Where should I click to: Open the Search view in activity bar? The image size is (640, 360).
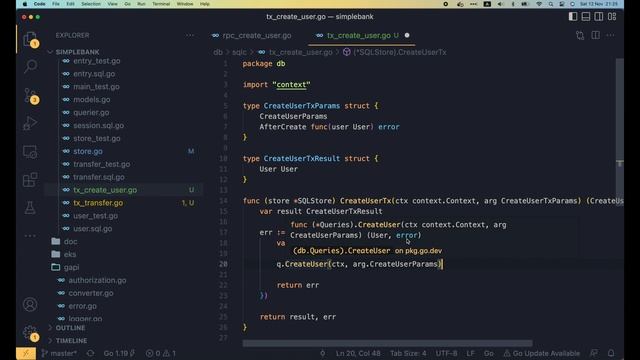point(30,66)
